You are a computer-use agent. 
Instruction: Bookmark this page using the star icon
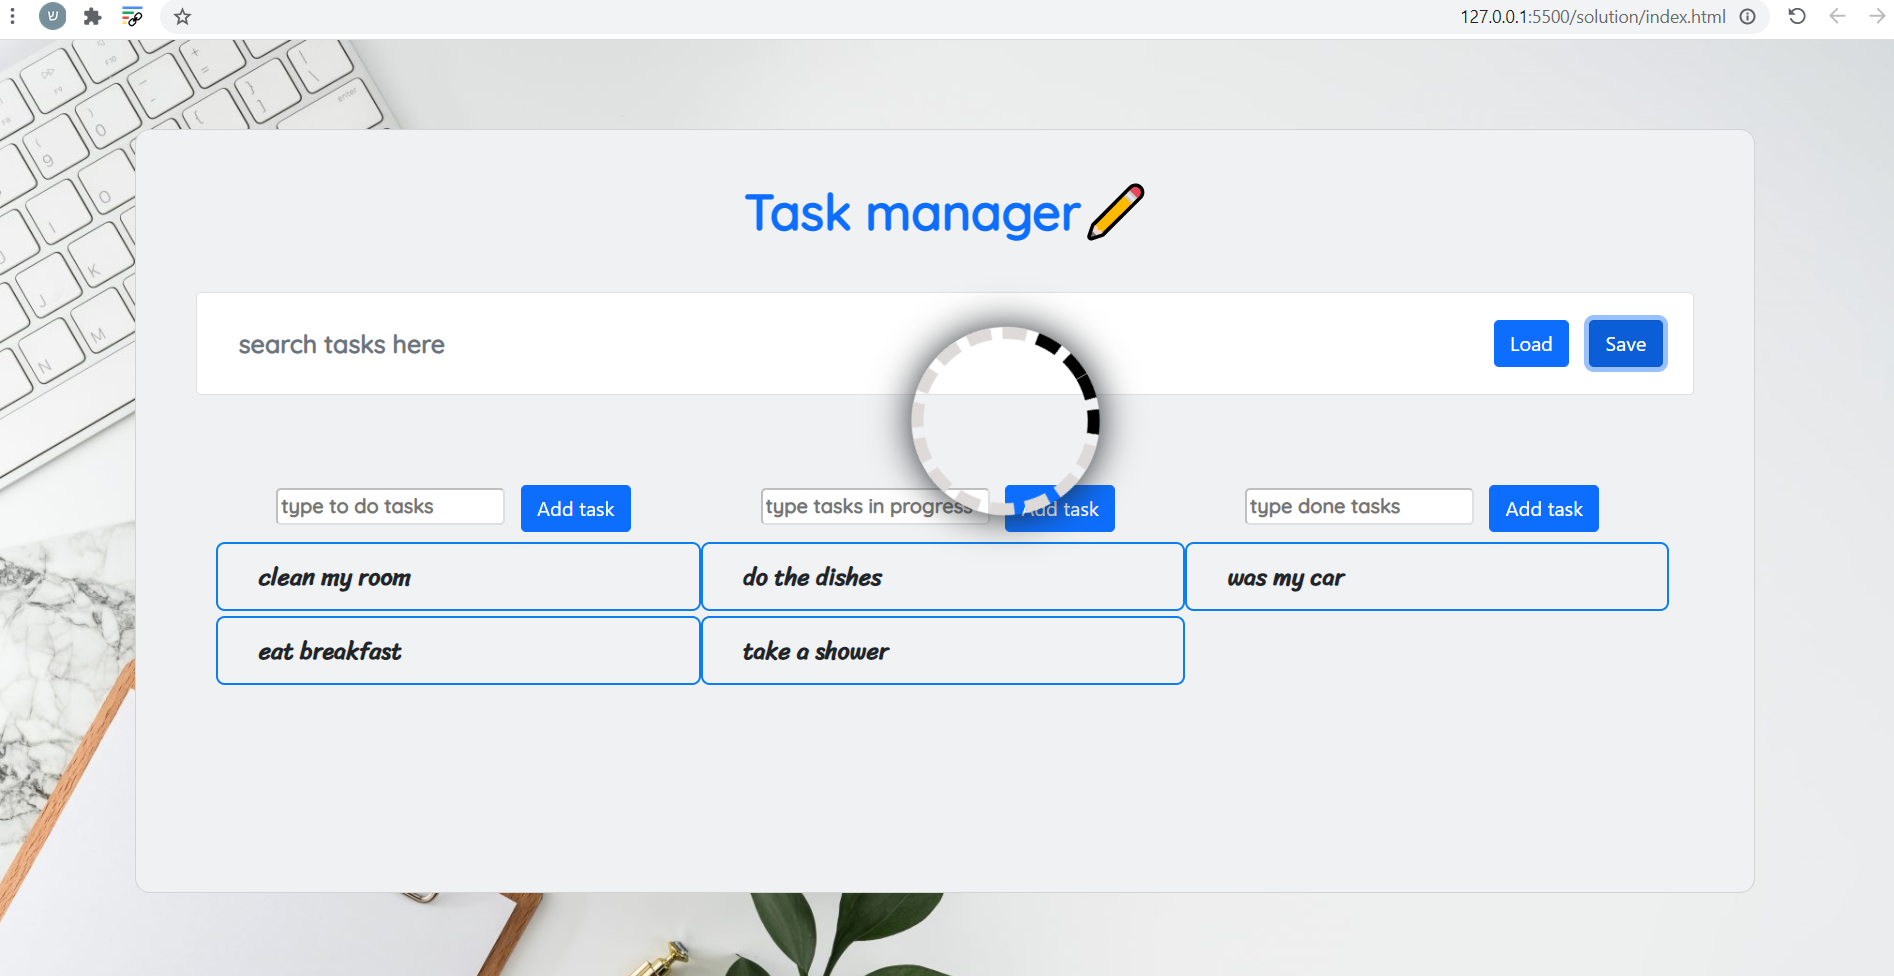[x=181, y=16]
